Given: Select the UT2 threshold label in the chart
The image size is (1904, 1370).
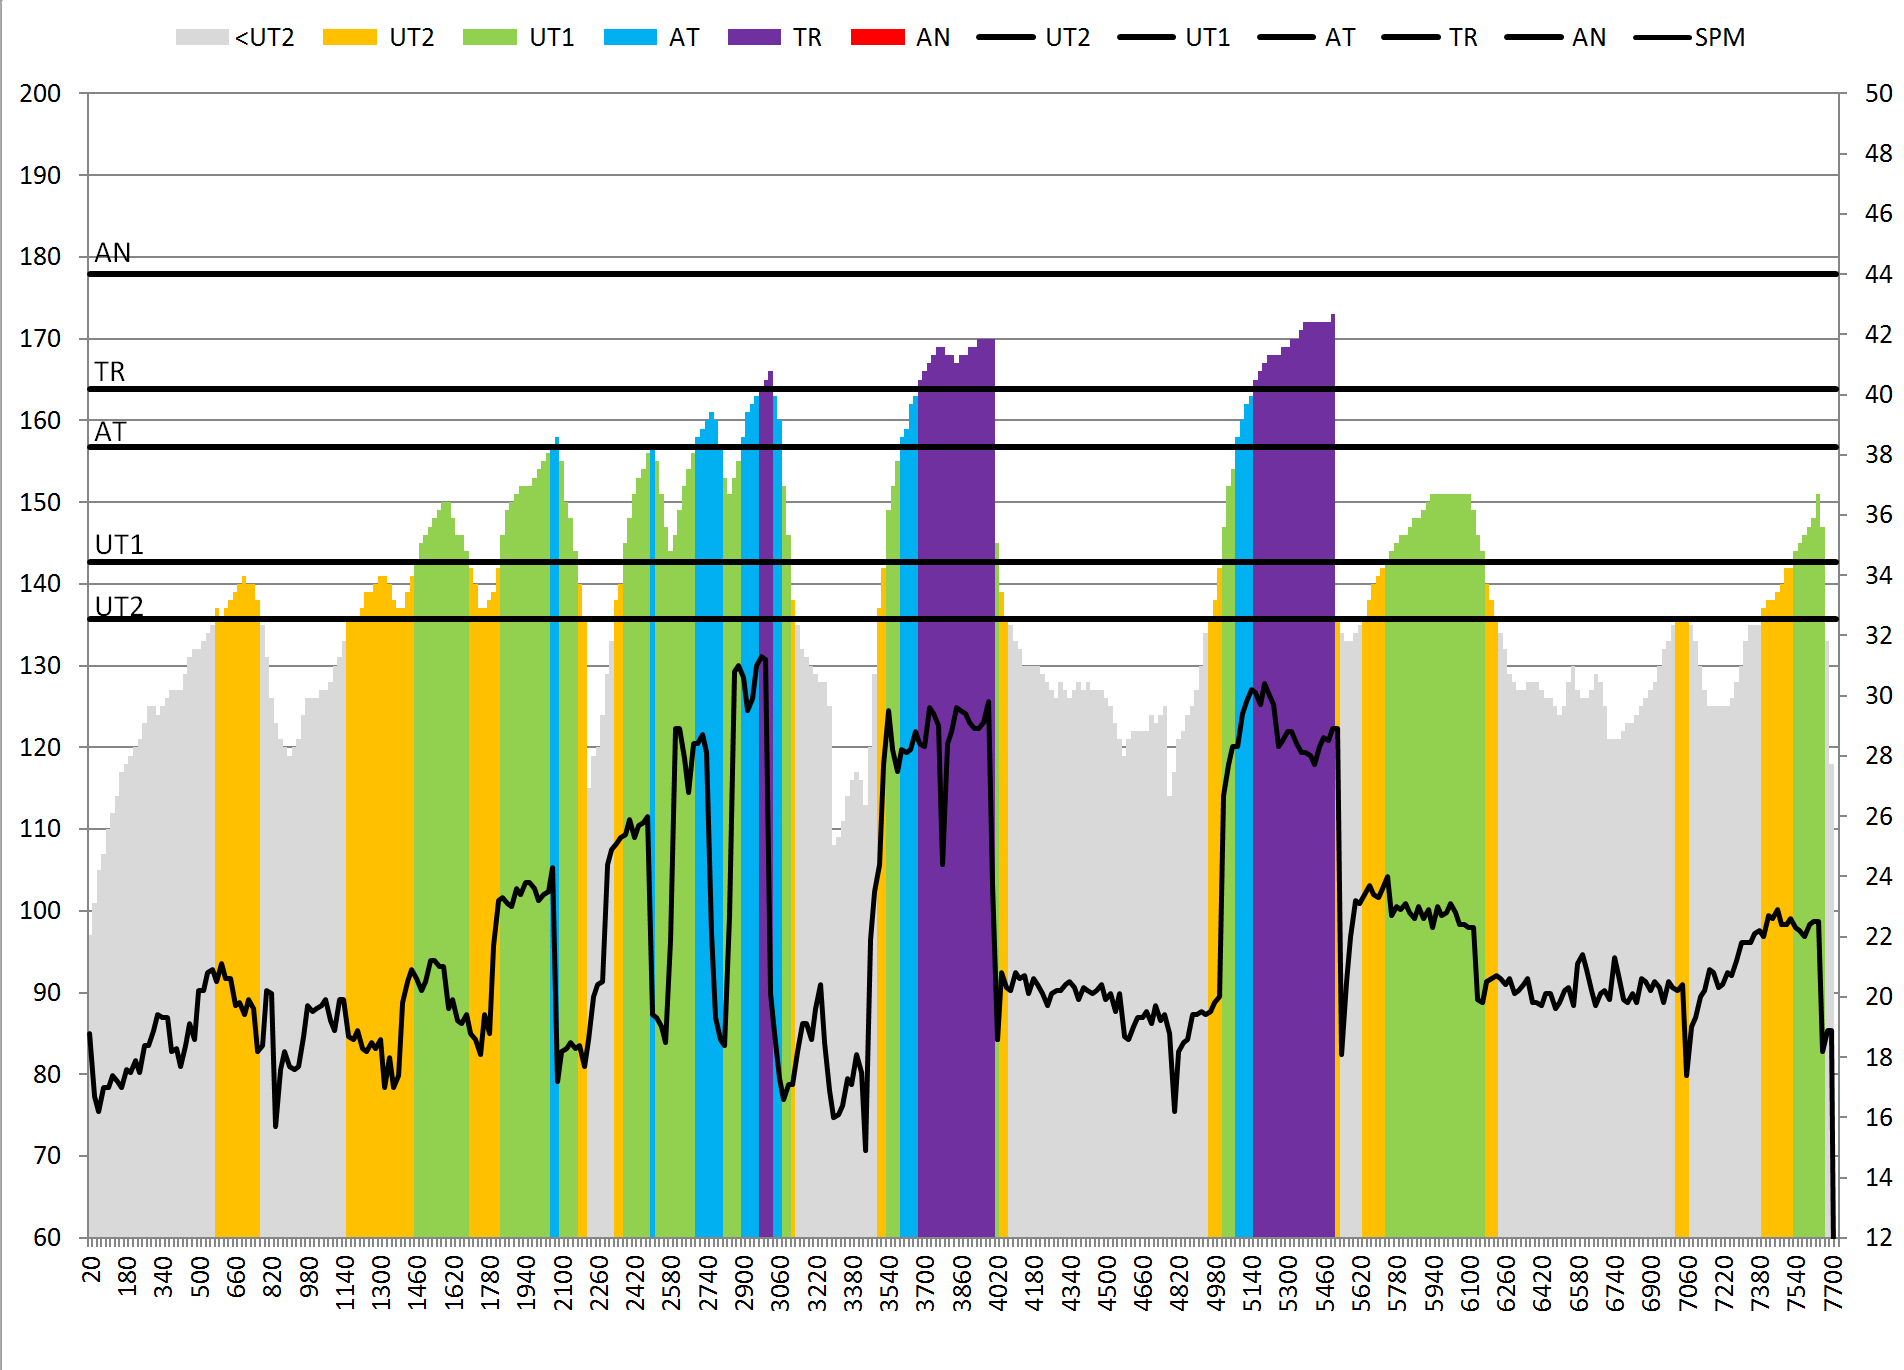Looking at the screenshot, I should [x=119, y=606].
